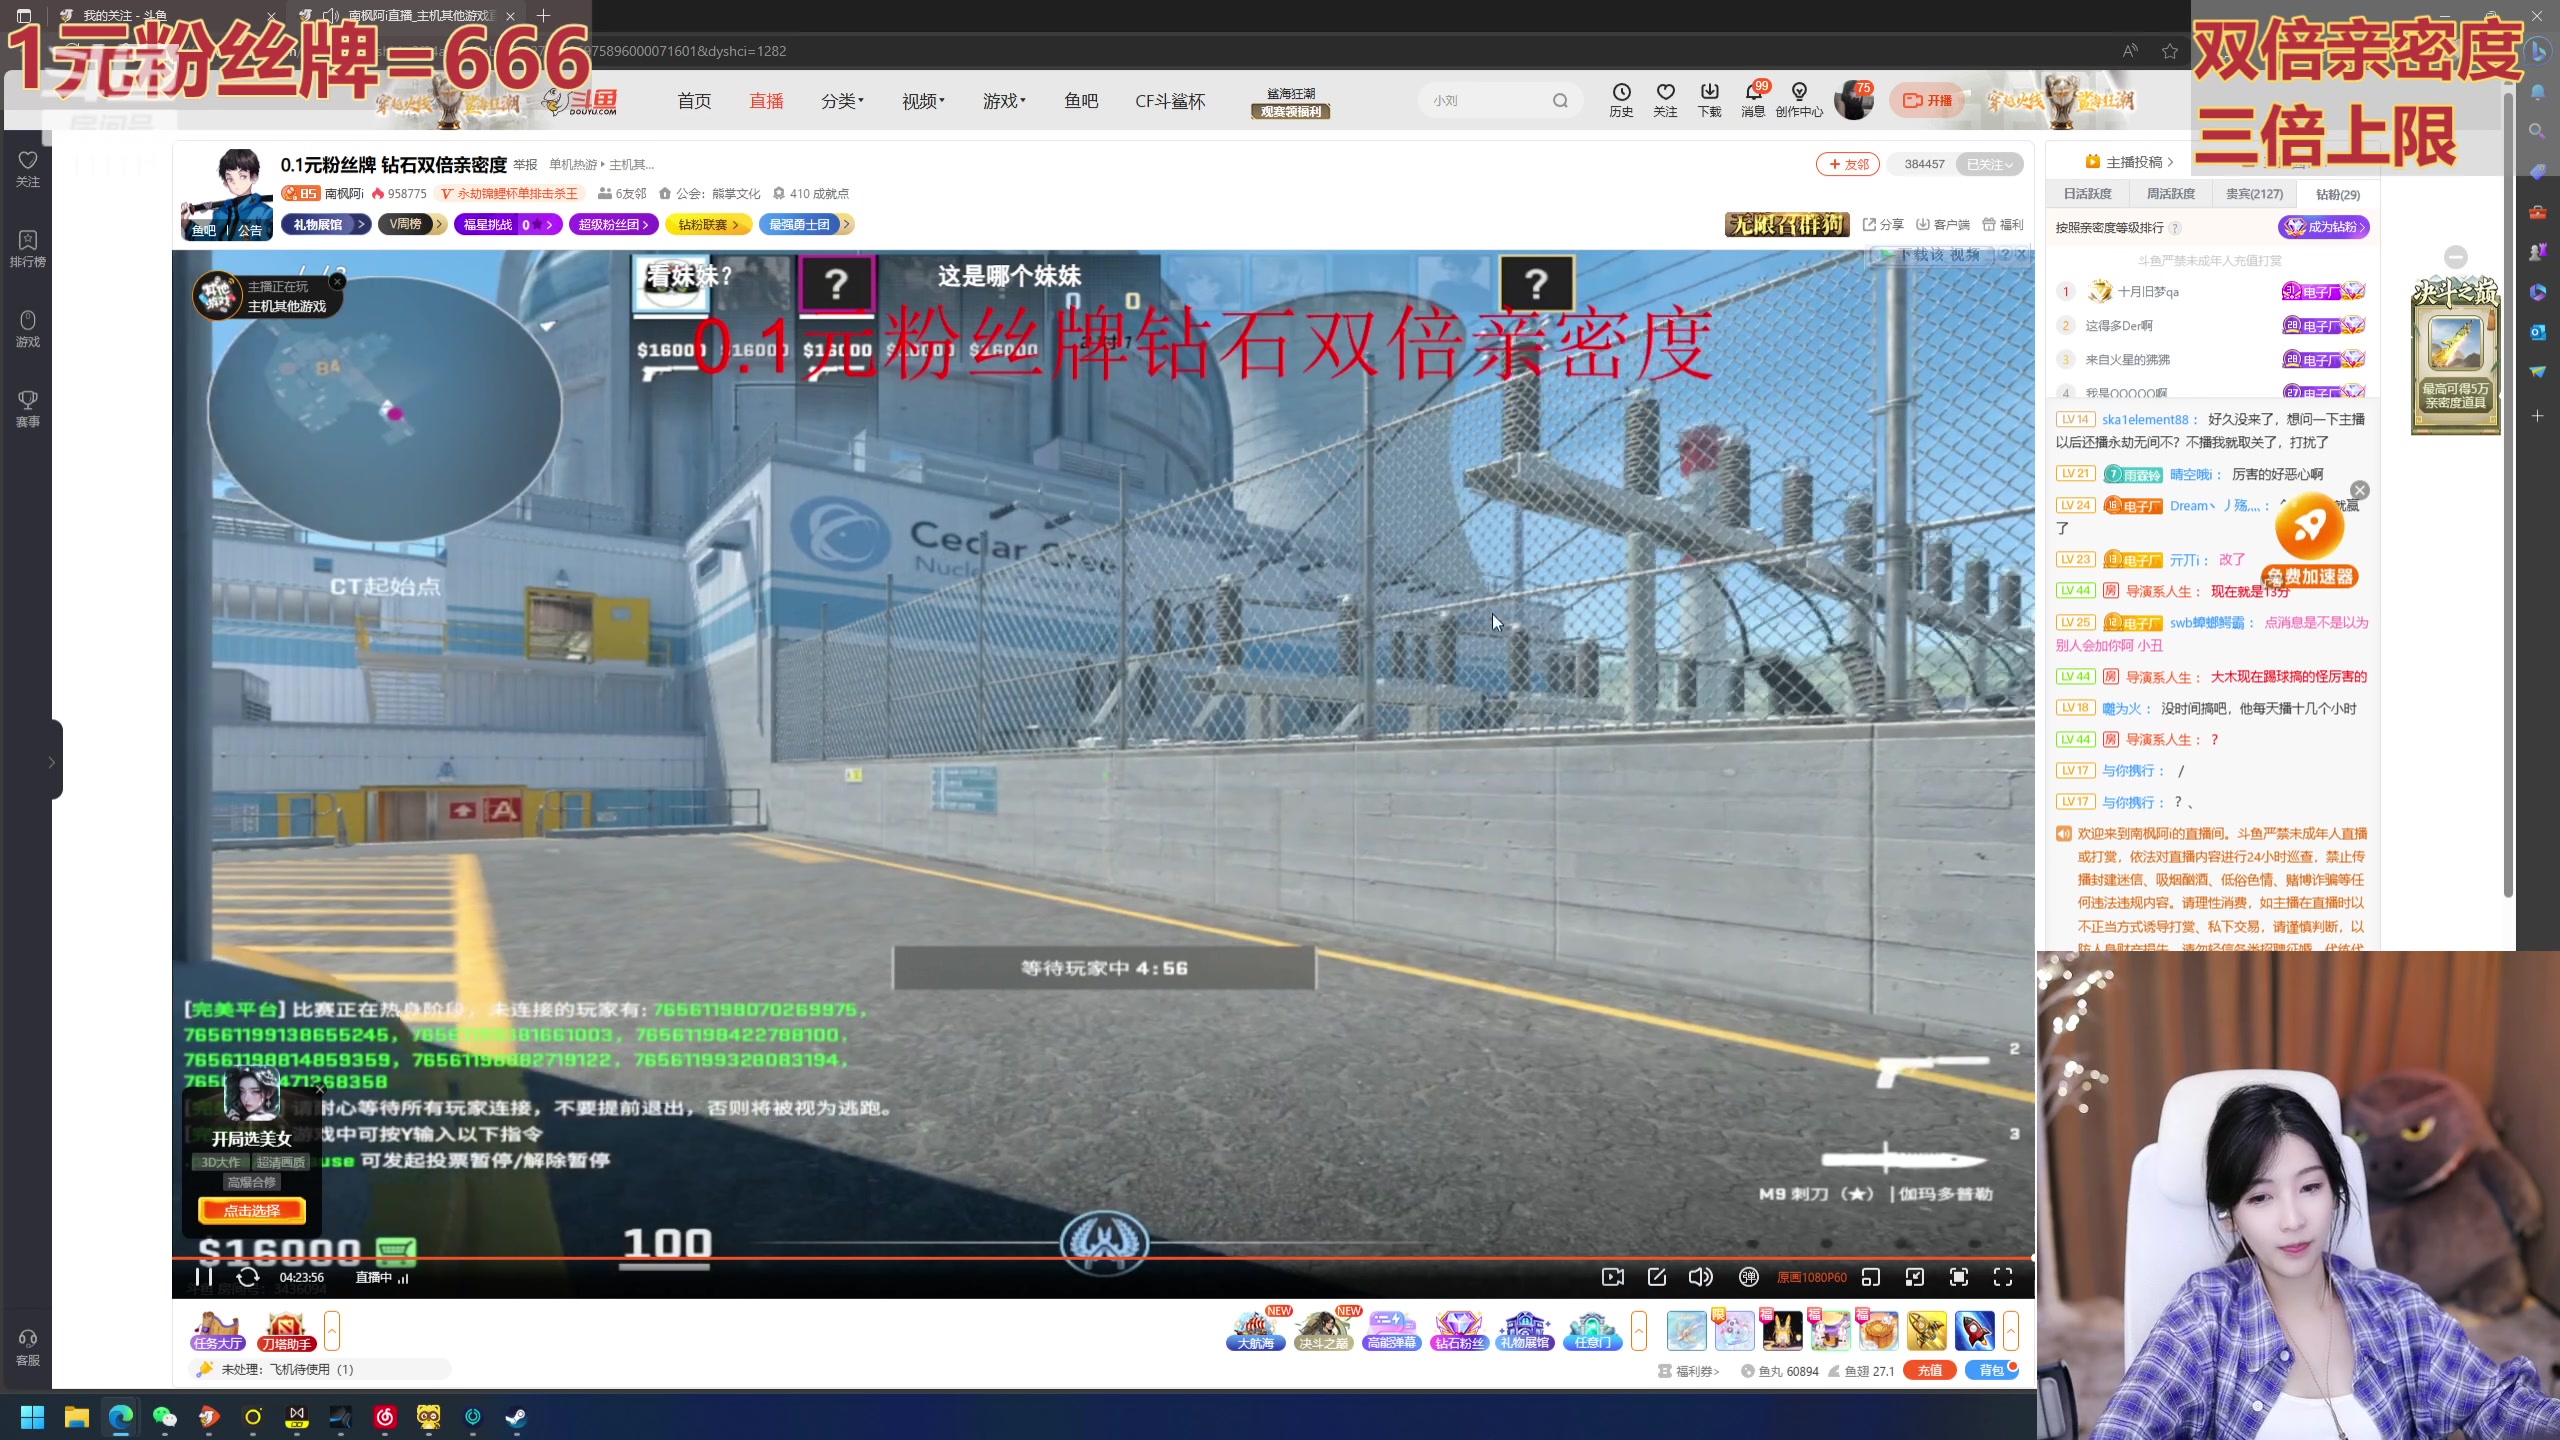Toggle danmaku 弹 comments off
2560x1440 pixels.
[1748, 1276]
